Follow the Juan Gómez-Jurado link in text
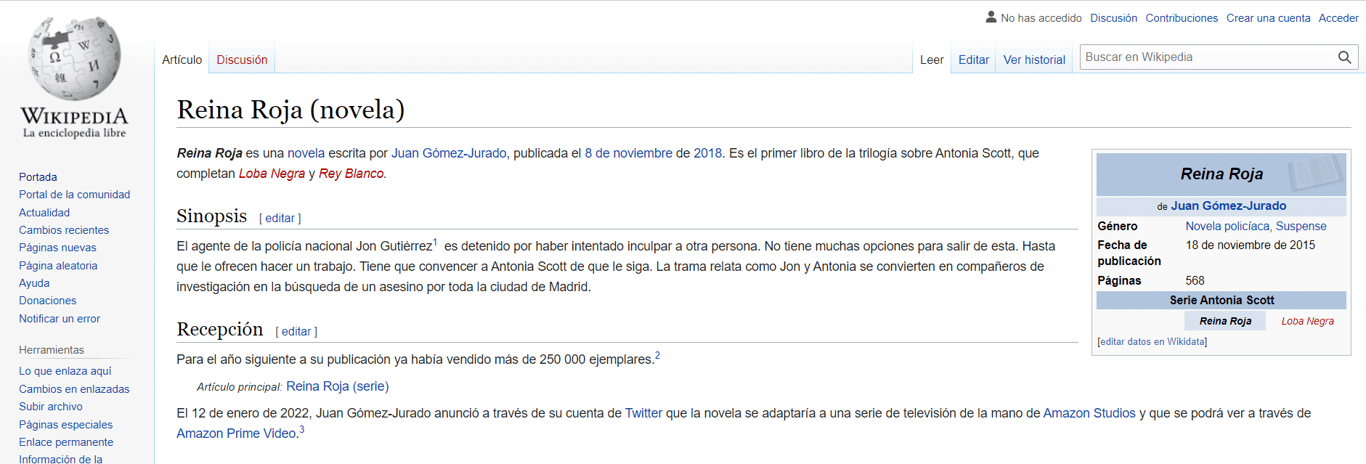Viewport: 1366px width, 464px height. (x=450, y=153)
